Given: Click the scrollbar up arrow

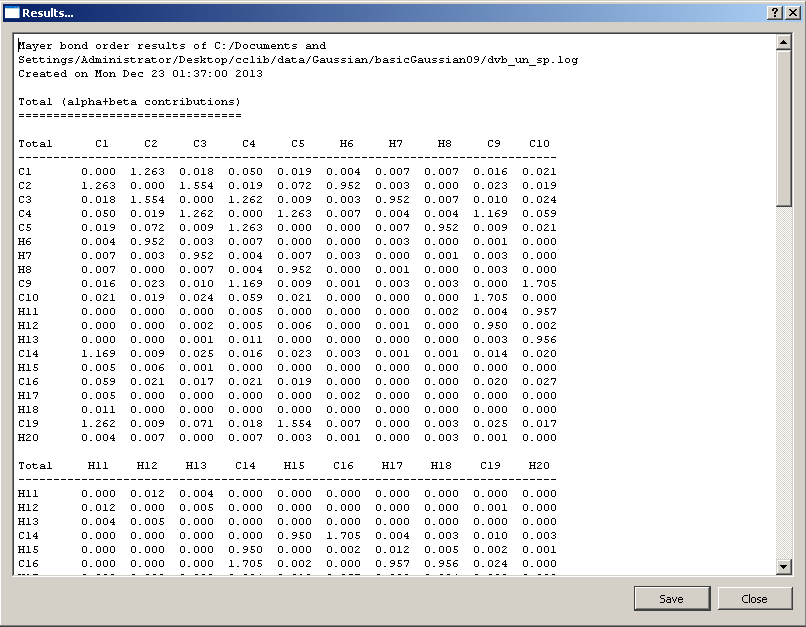Looking at the screenshot, I should click(784, 44).
